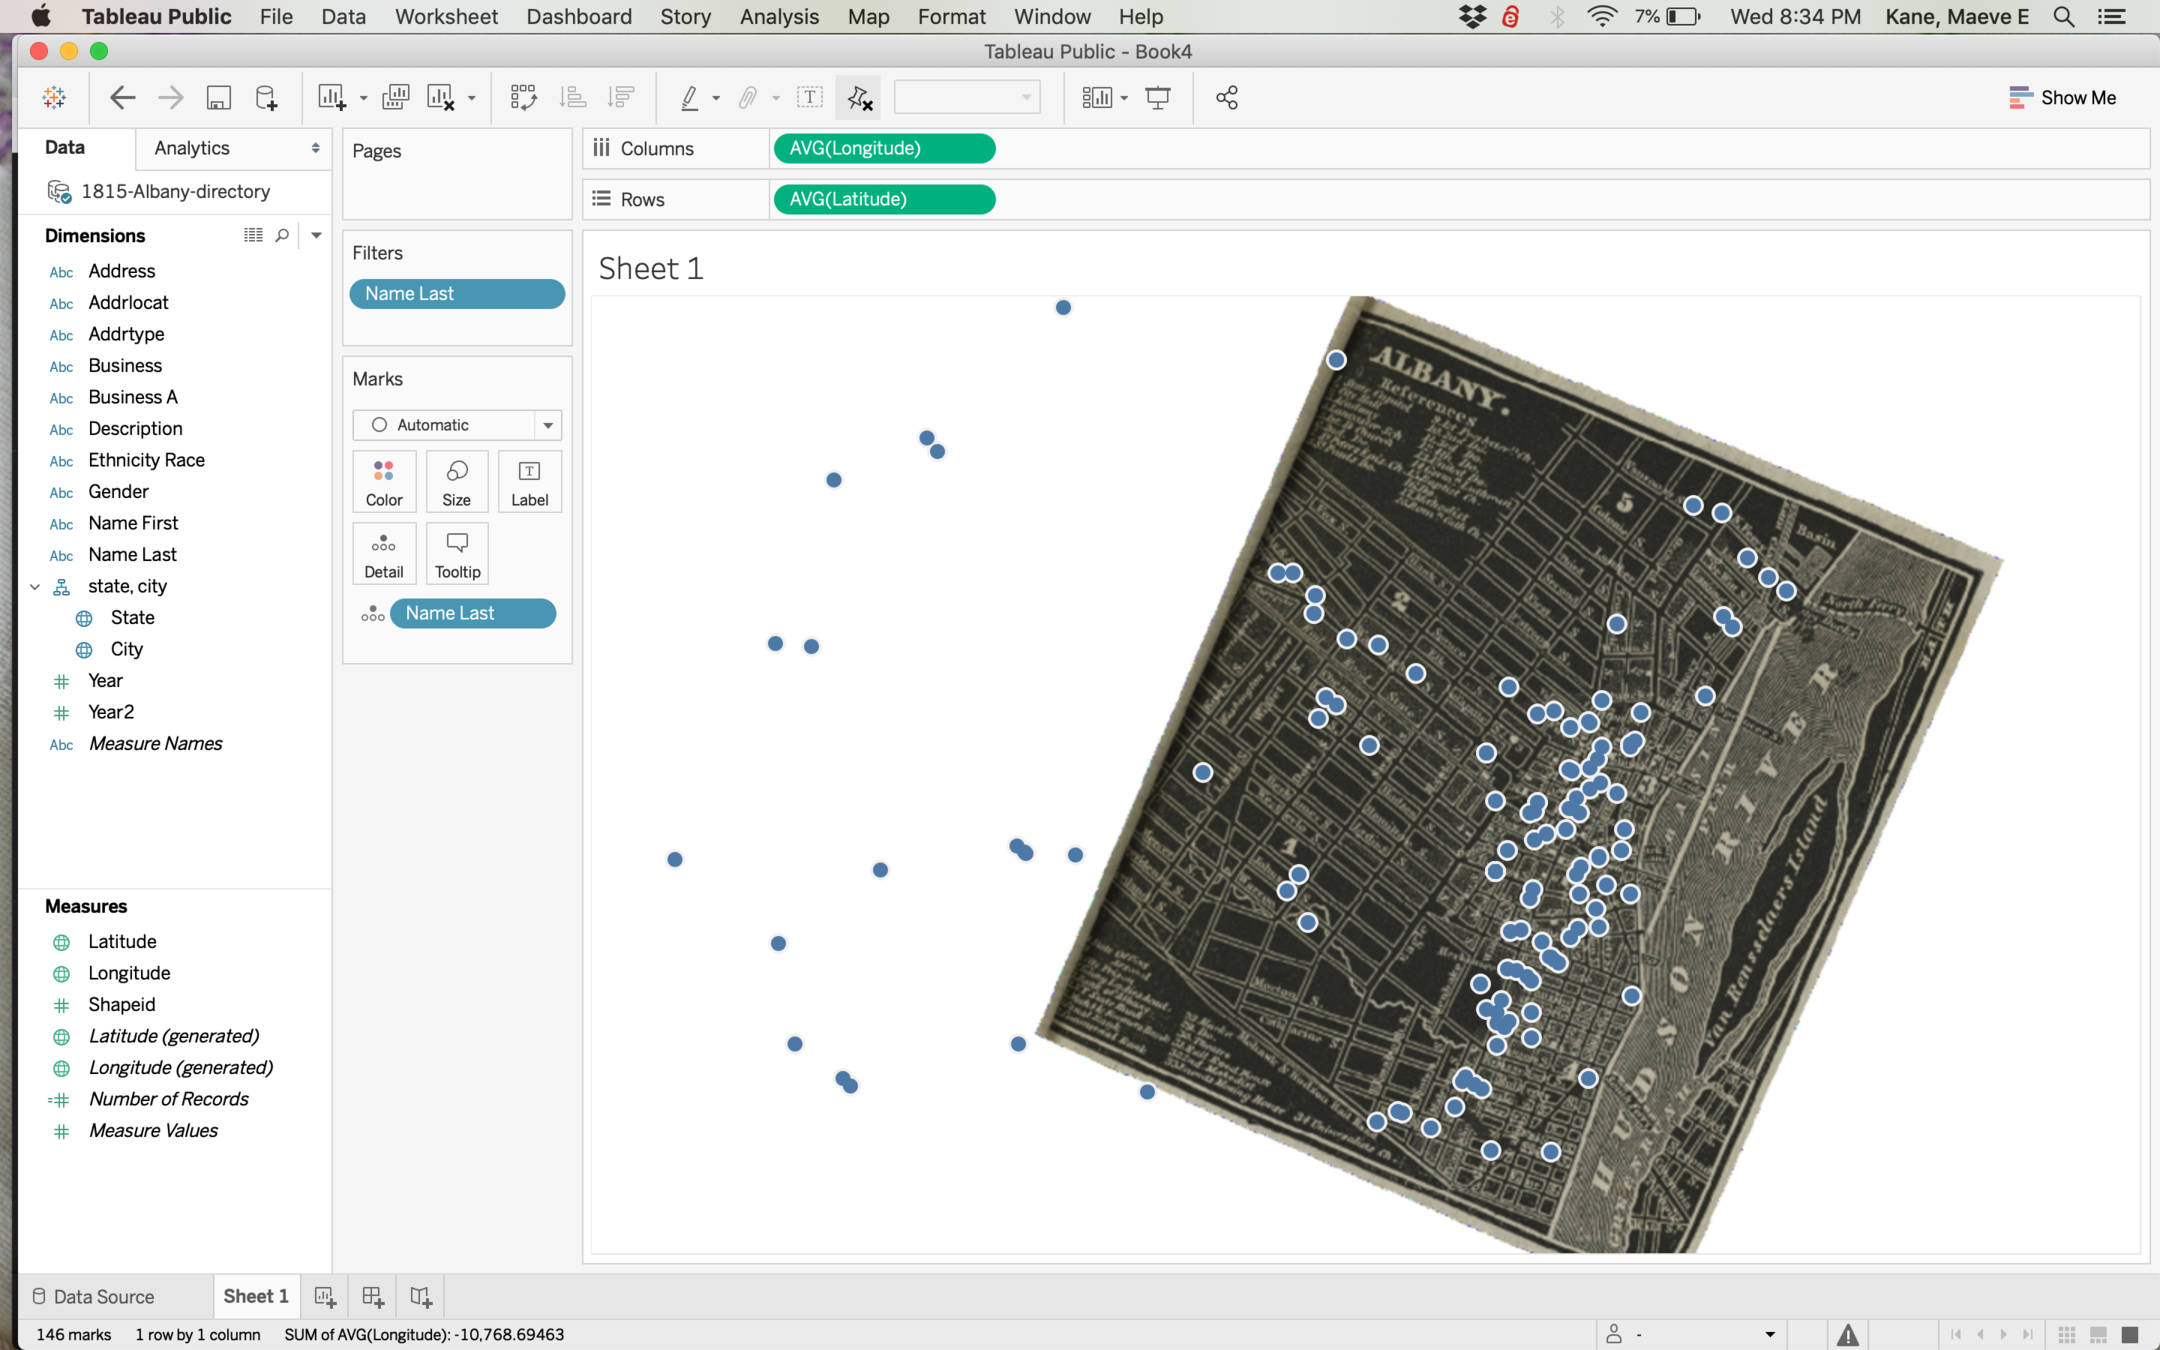Switch to the Analytics tab
Screen dimensions: 2160x1350
click(192, 148)
